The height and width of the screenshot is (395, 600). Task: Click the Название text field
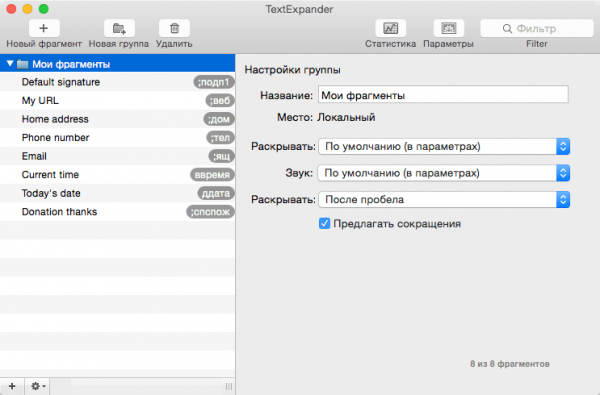coord(443,95)
